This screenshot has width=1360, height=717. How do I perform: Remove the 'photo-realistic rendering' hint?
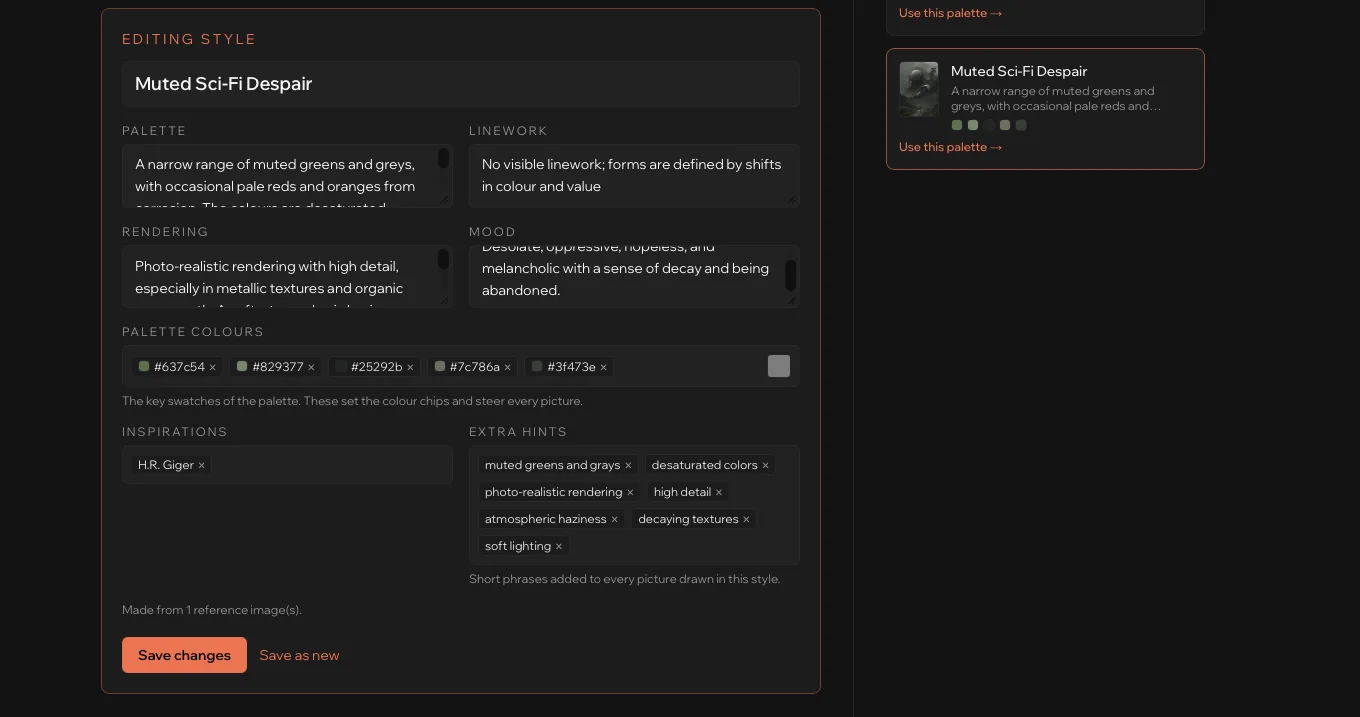click(x=630, y=493)
